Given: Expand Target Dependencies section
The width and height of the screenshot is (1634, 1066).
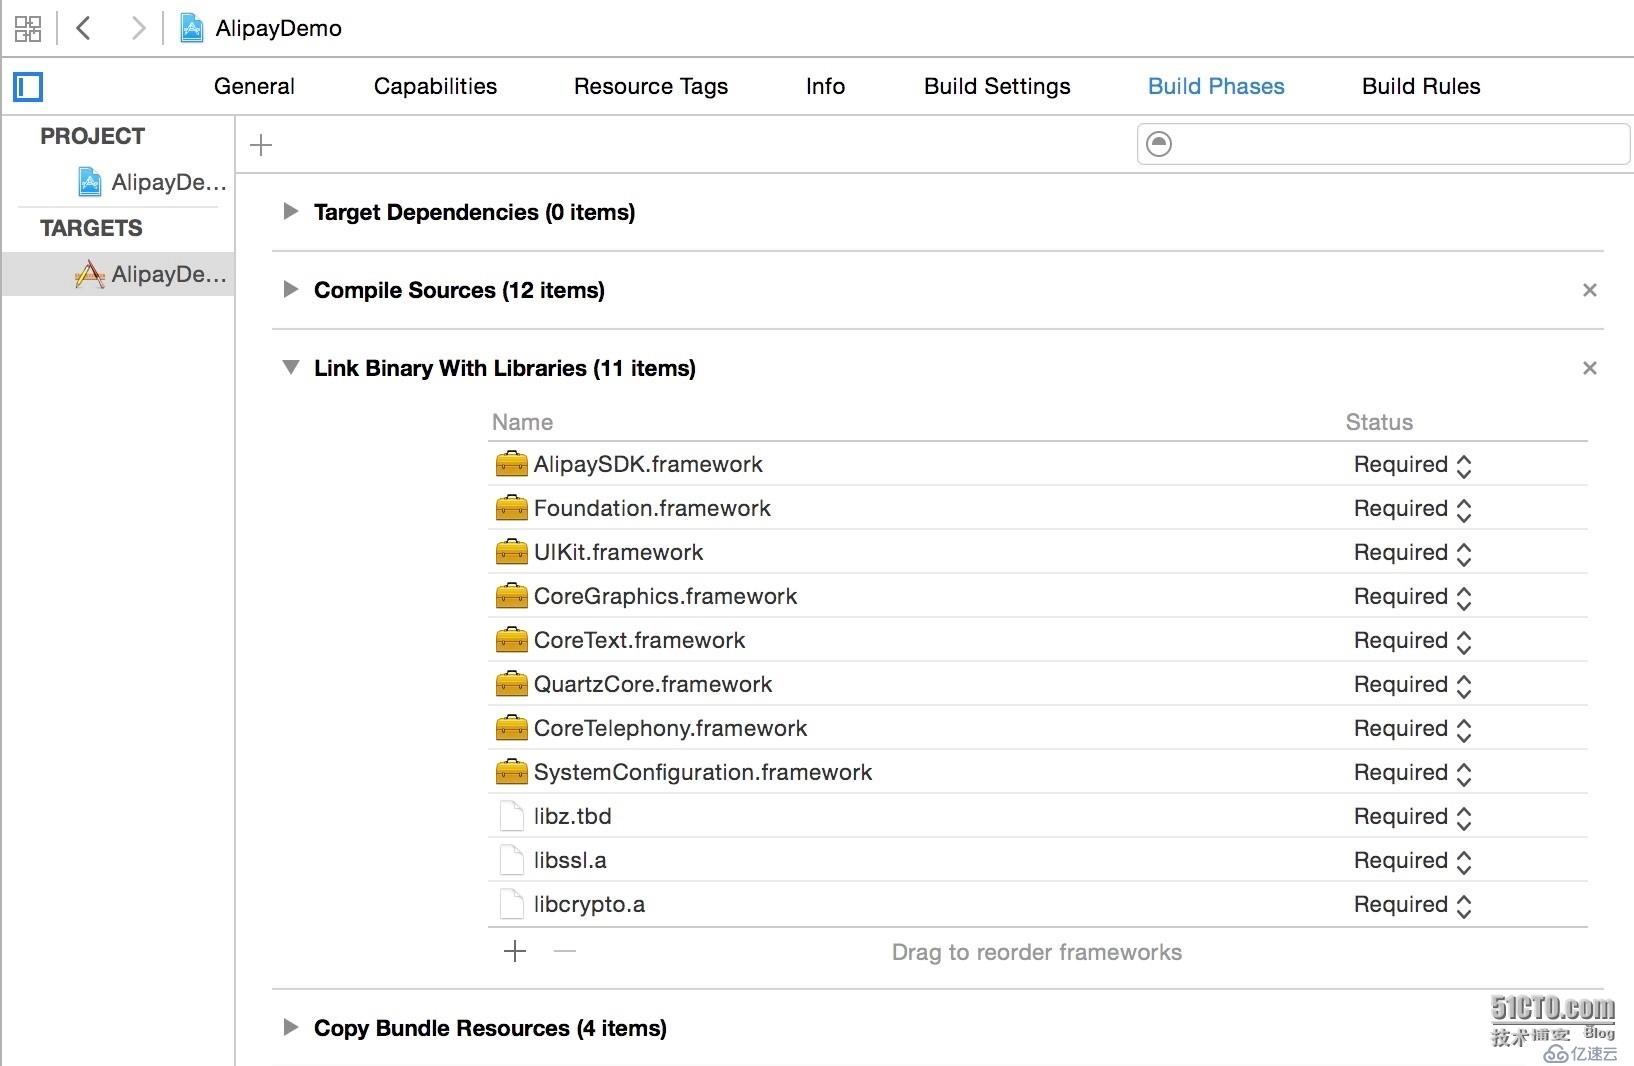Looking at the screenshot, I should 291,211.
